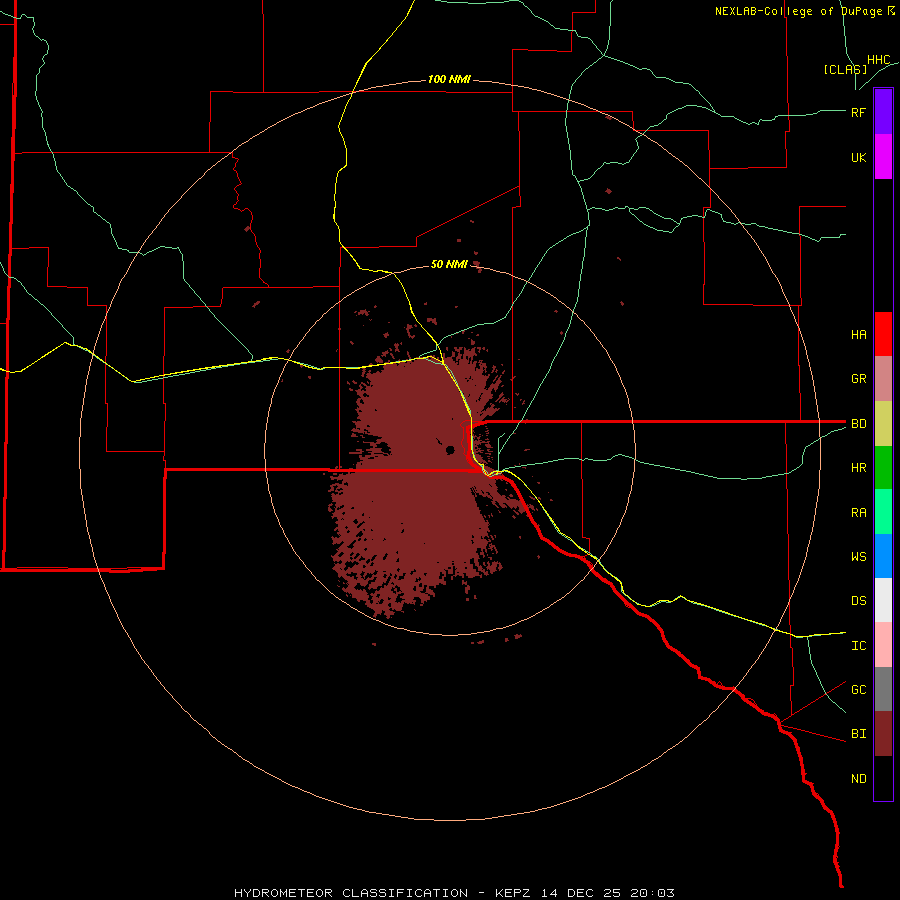Click the HR legend label
Viewport: 900px width, 900px height.
(x=858, y=468)
